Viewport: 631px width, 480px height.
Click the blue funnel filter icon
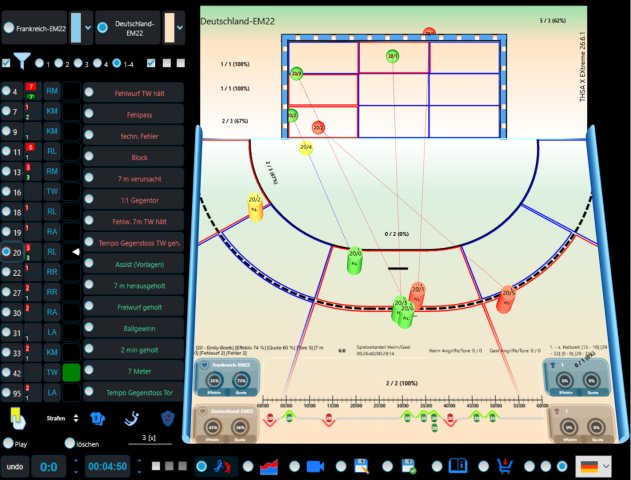pos(22,61)
